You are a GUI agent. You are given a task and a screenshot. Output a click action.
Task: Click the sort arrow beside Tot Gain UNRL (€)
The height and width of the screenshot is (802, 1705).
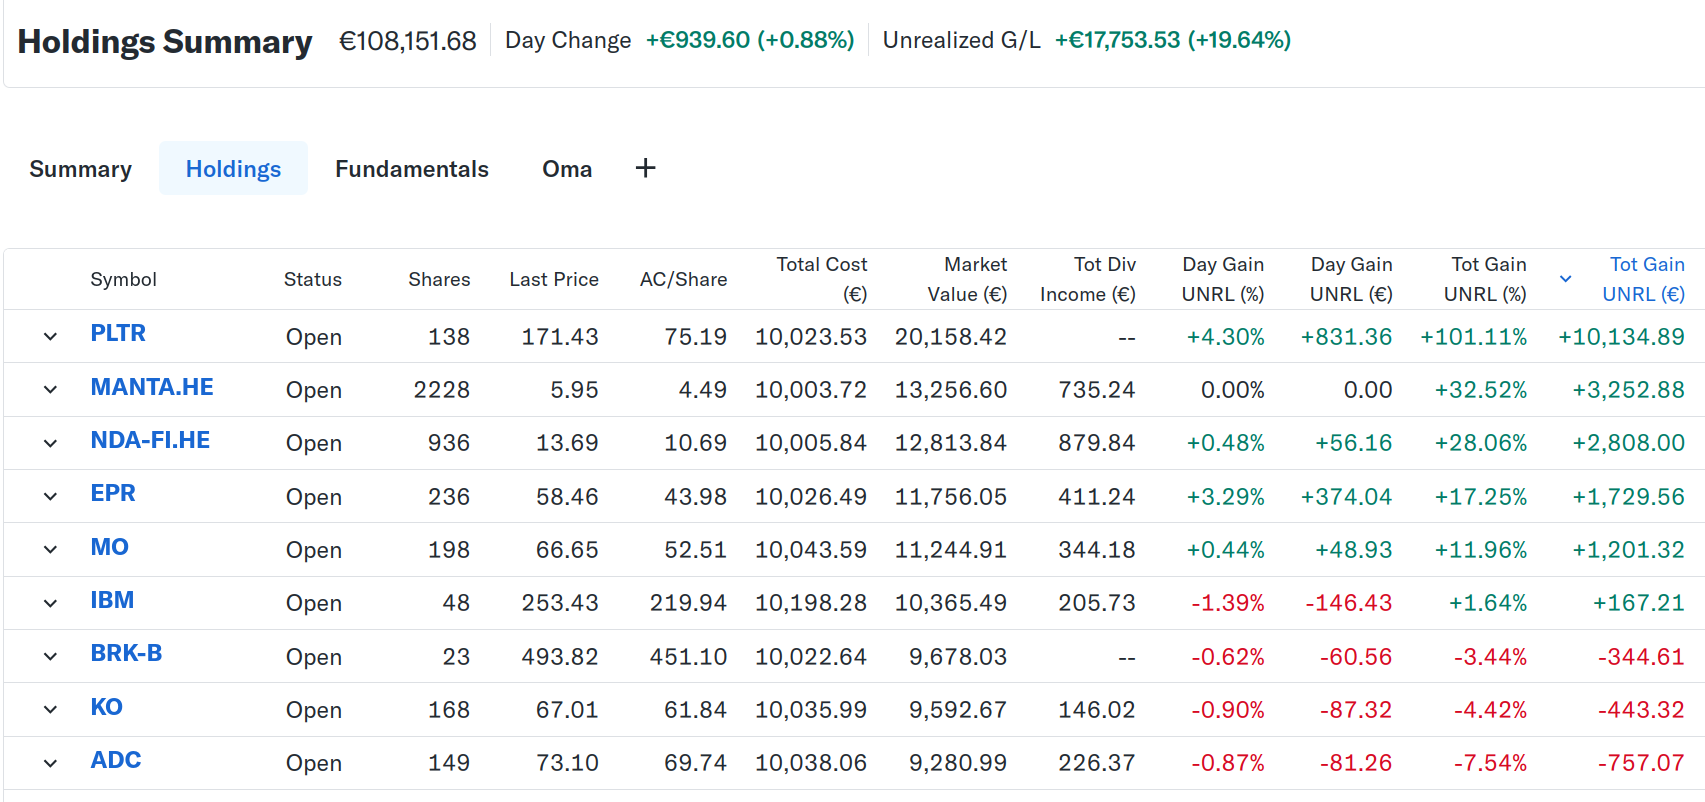(x=1566, y=279)
